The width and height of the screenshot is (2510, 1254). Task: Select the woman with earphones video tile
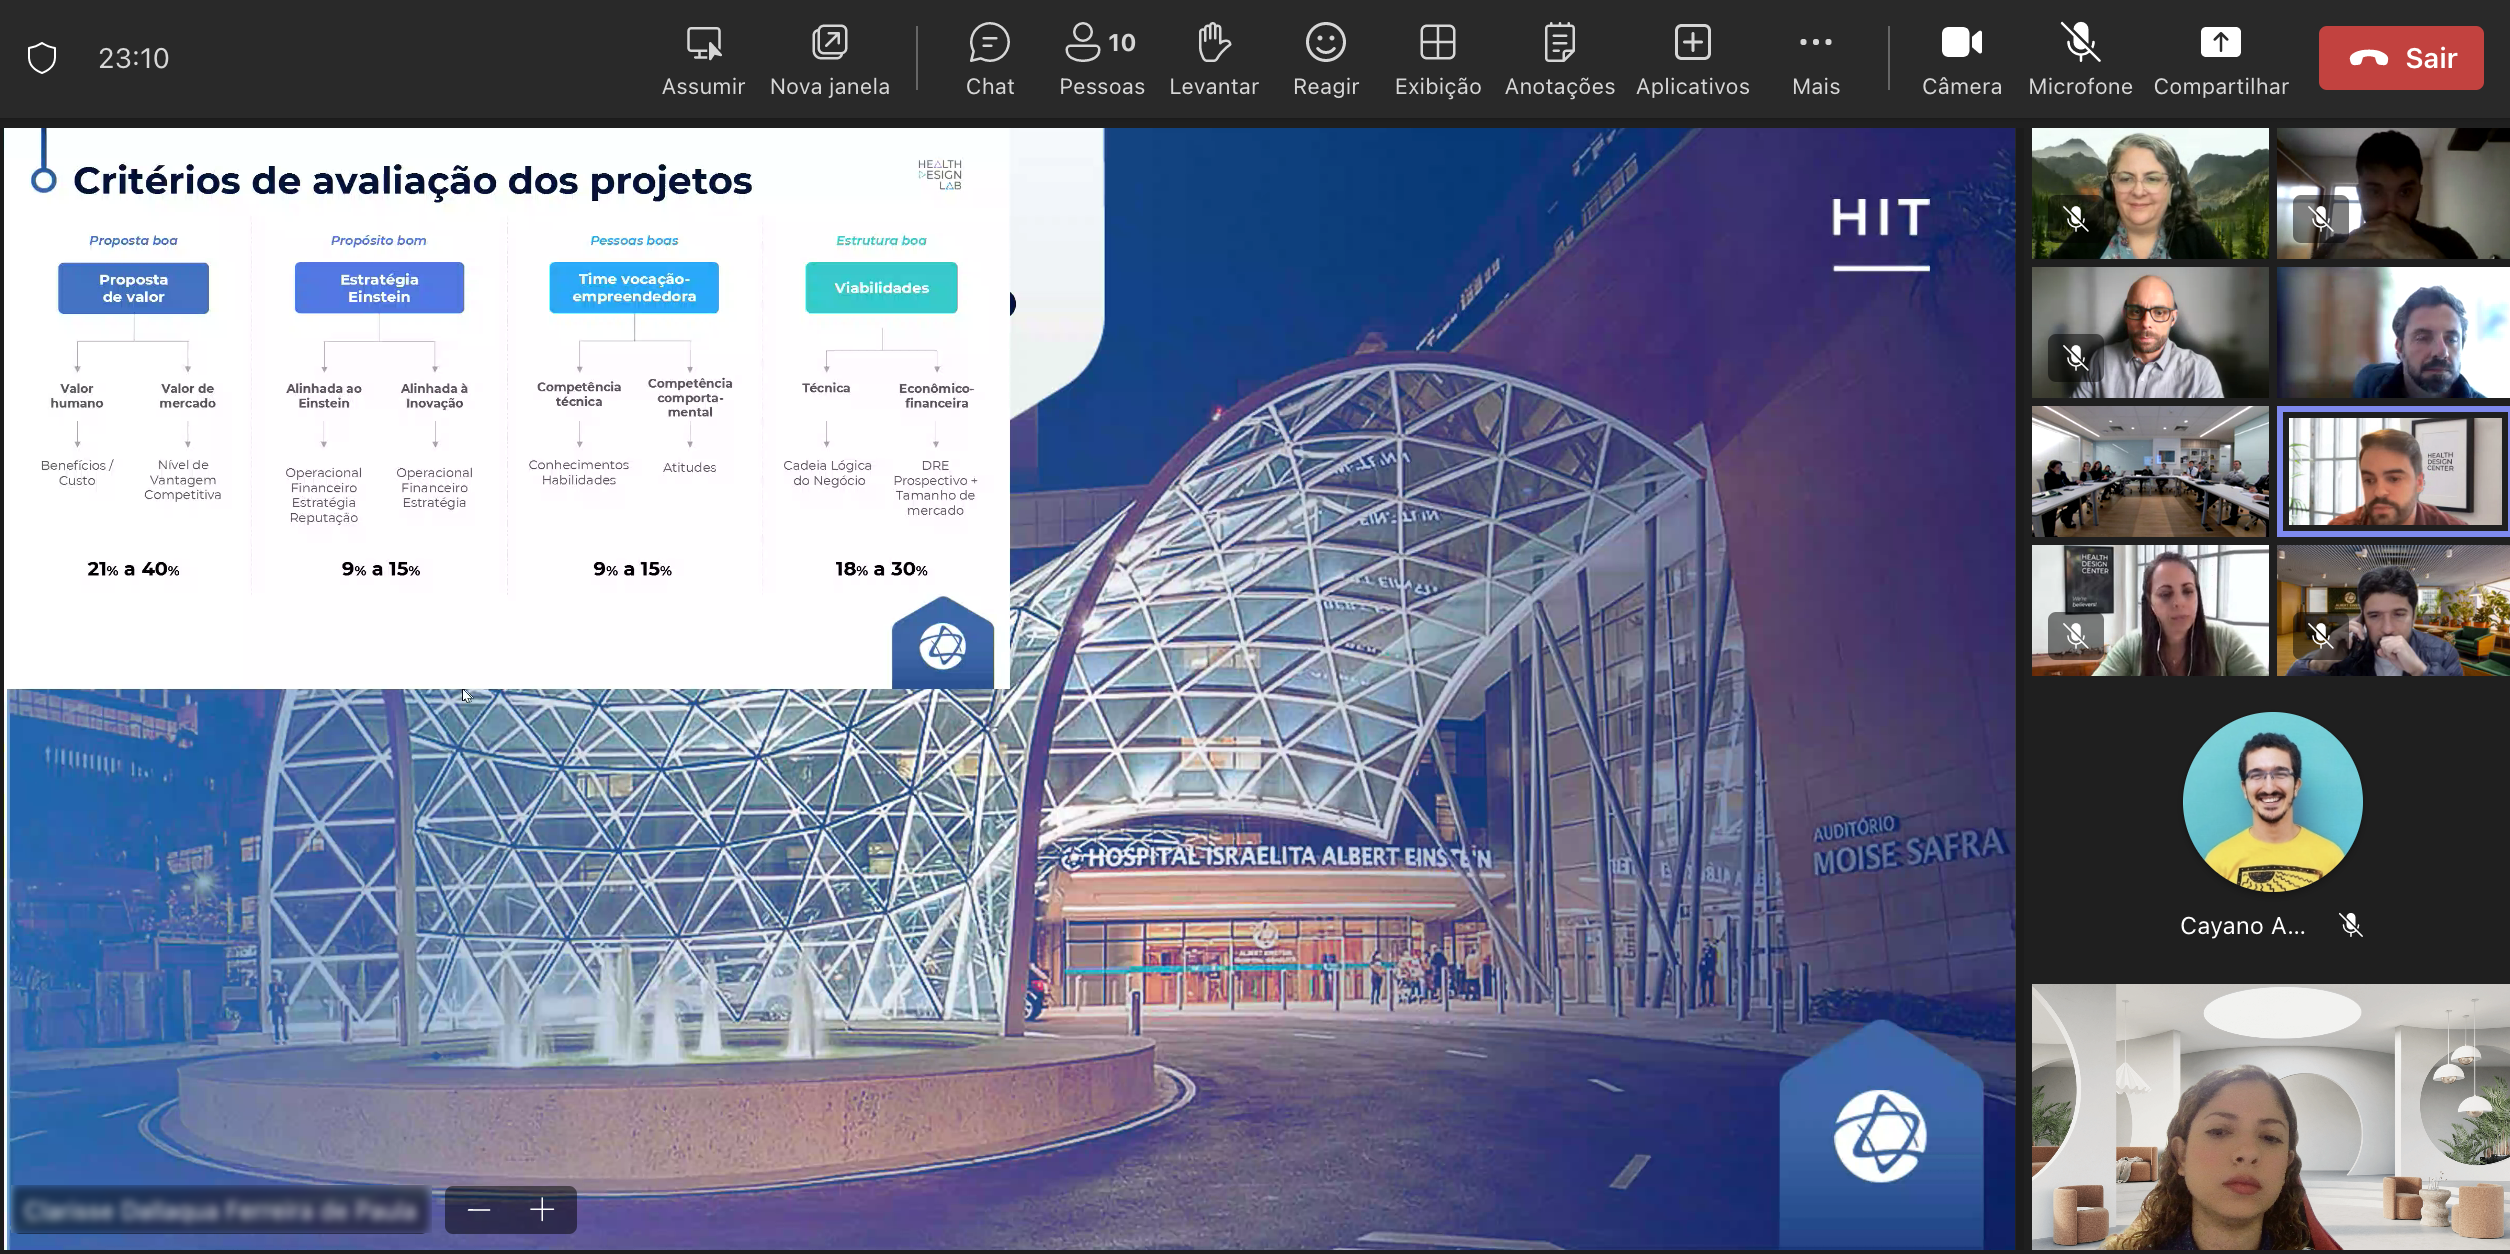point(2150,611)
